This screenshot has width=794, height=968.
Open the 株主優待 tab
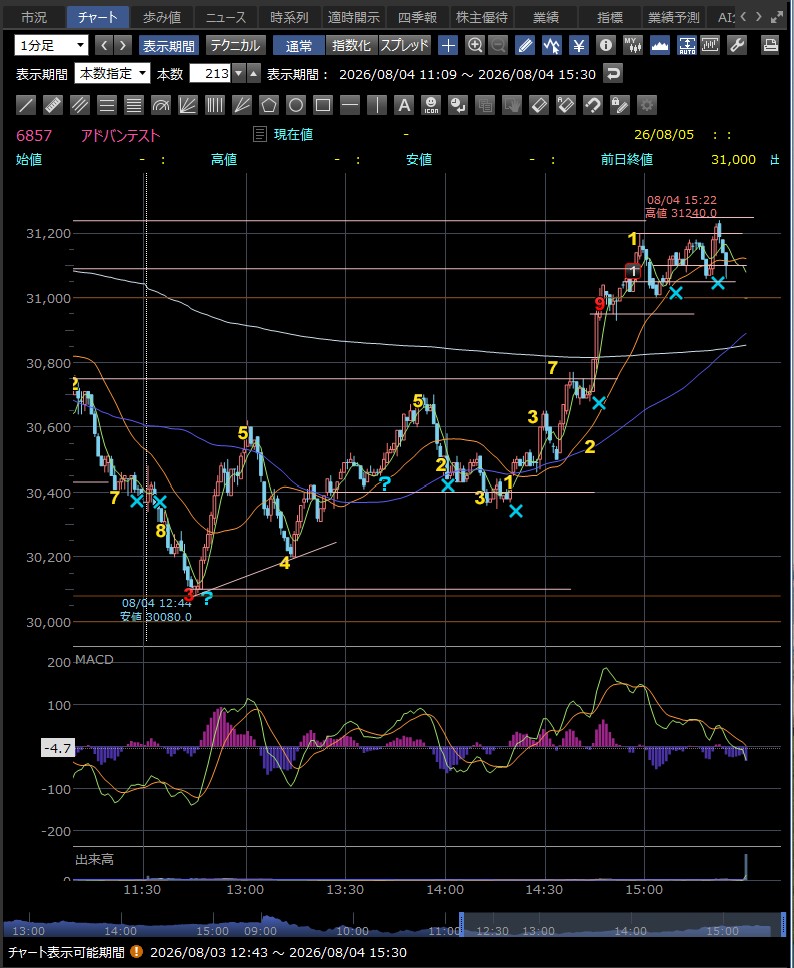click(x=482, y=17)
